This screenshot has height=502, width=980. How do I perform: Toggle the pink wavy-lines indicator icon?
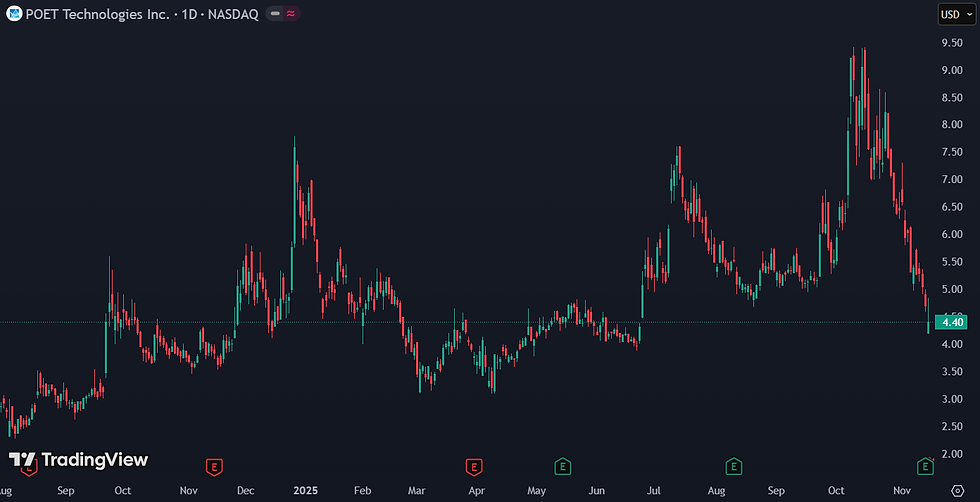(291, 14)
